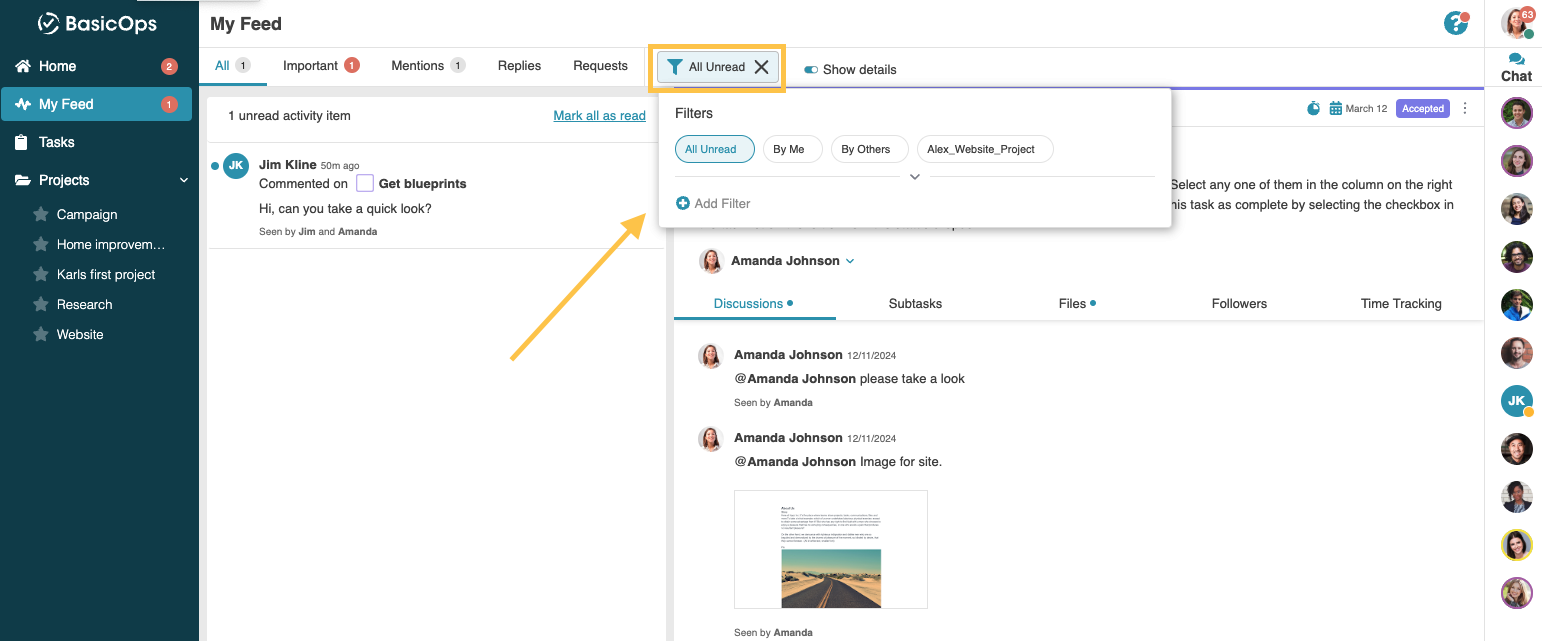
Task: Click Mark all as read link
Action: 599,116
